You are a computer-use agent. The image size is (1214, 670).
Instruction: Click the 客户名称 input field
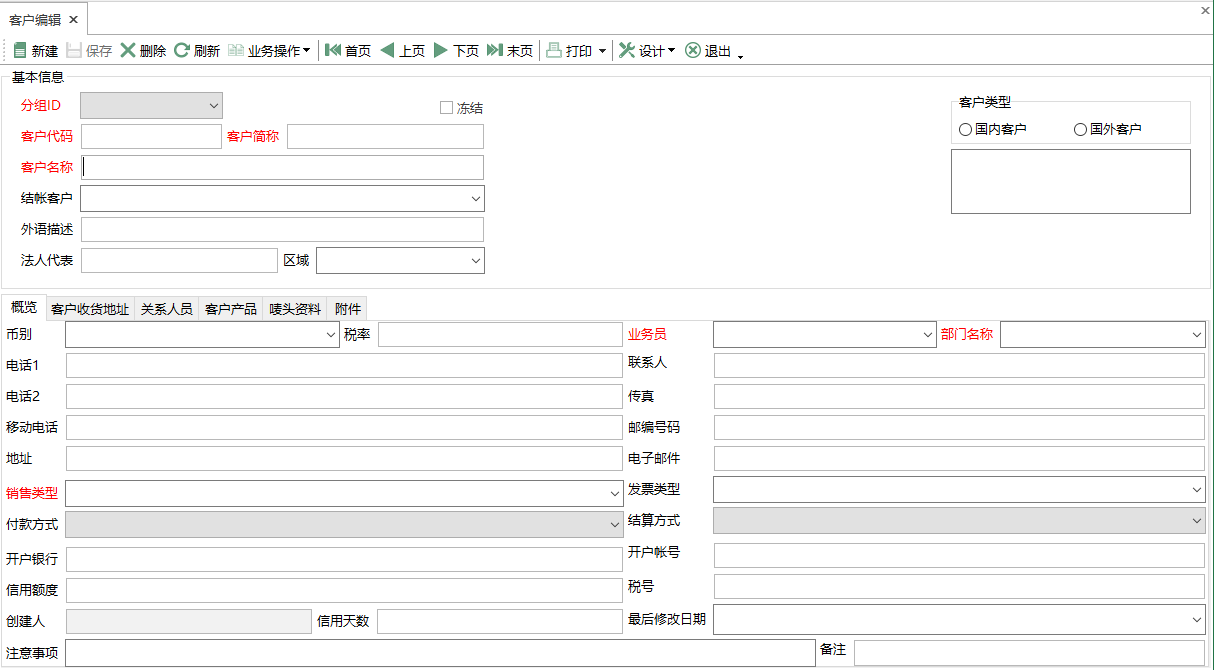(x=283, y=167)
